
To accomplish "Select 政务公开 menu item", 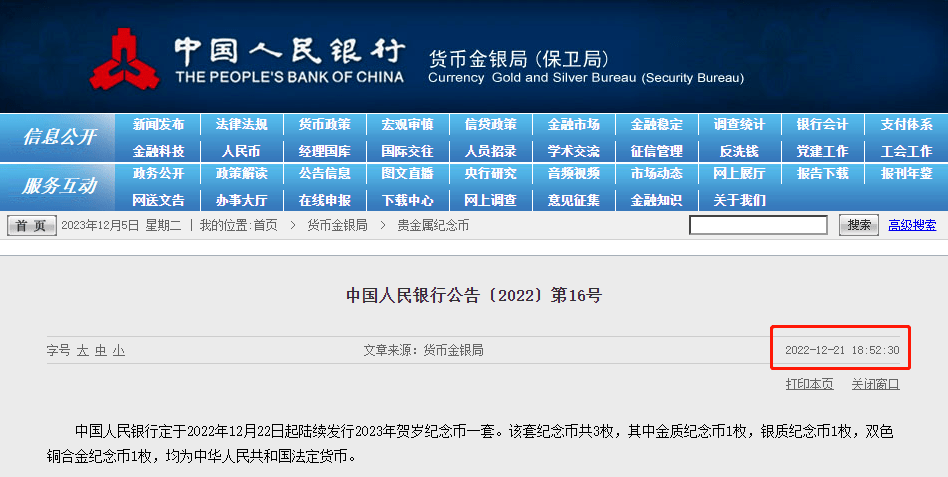I will [x=158, y=174].
